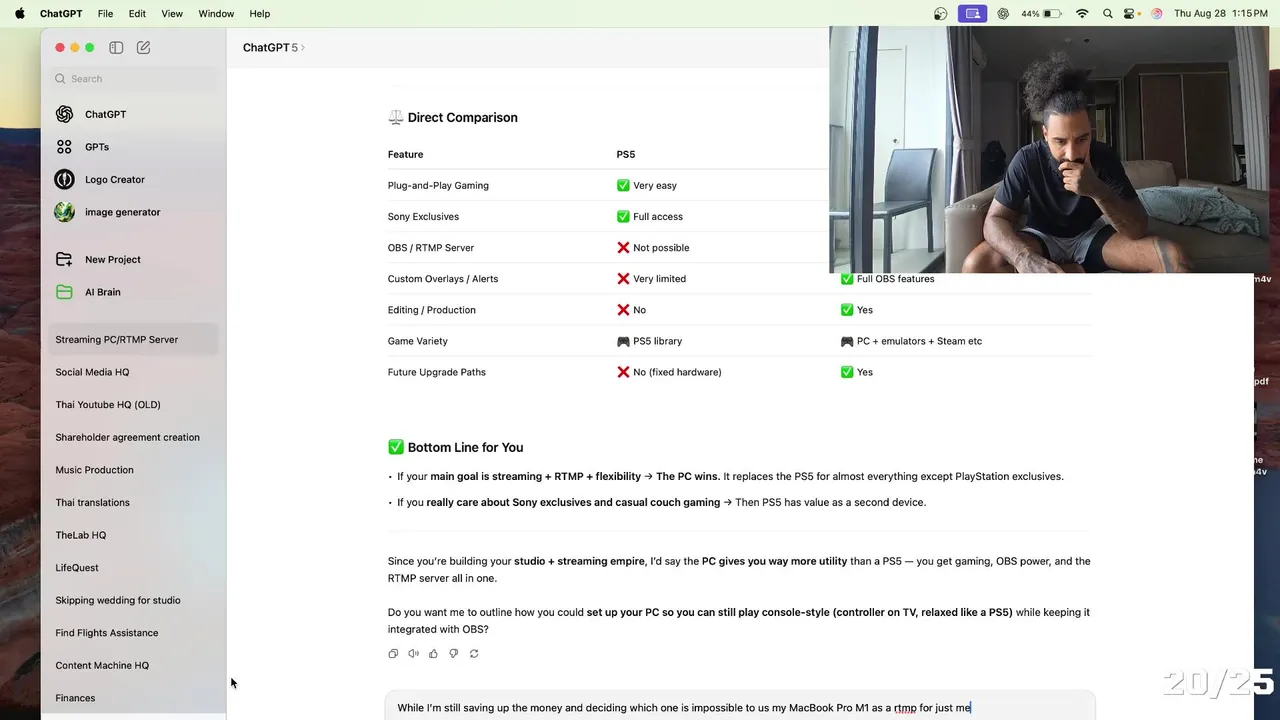1280x720 pixels.
Task: Select the 'Full OBS features' cell
Action: click(888, 279)
